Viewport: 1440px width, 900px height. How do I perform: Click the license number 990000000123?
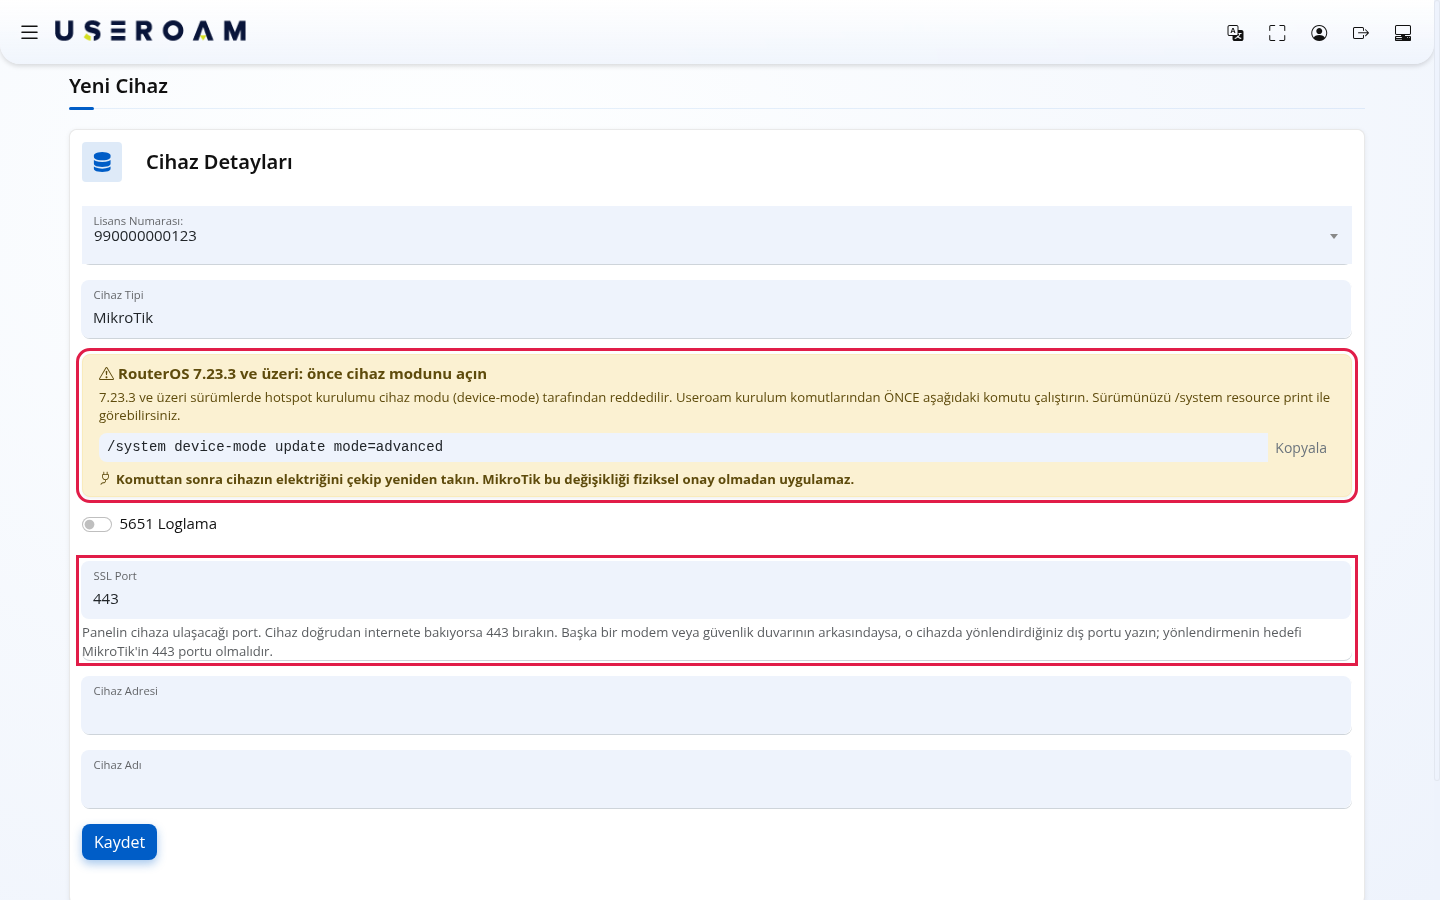pos(145,236)
